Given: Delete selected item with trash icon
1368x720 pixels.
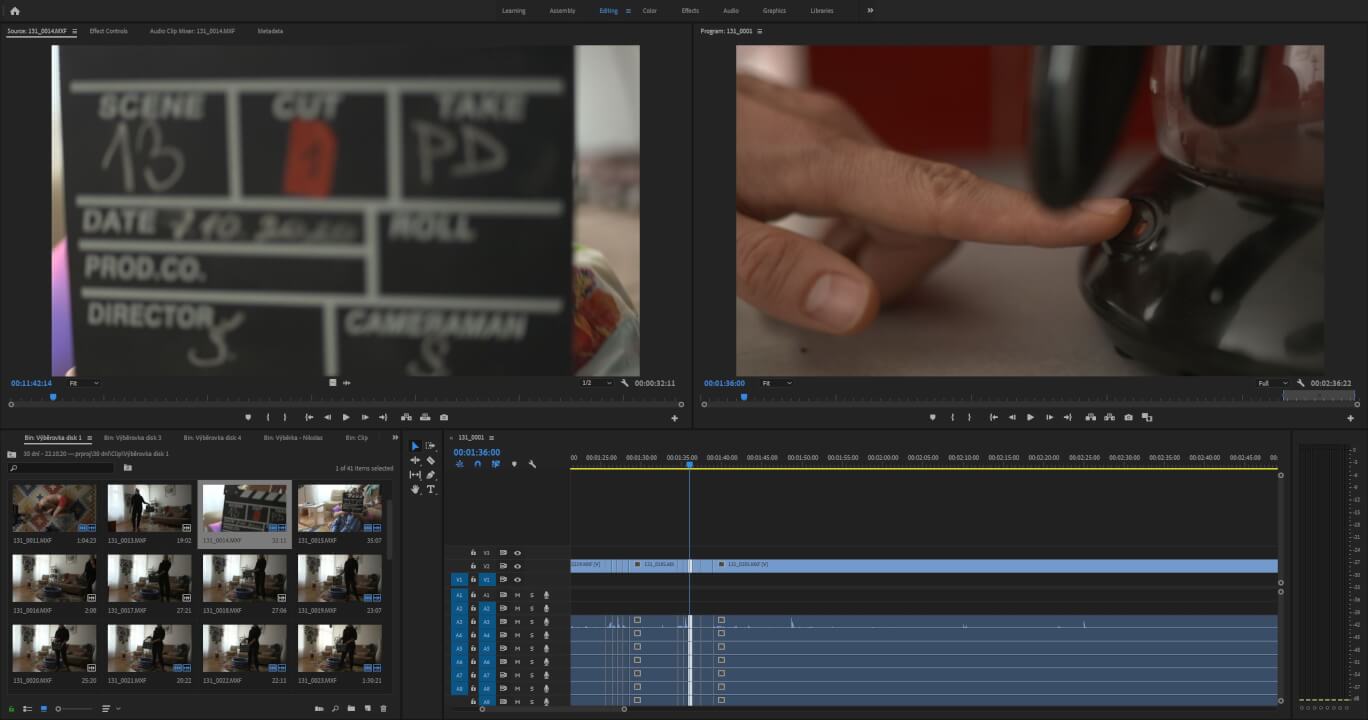Looking at the screenshot, I should click(x=383, y=709).
